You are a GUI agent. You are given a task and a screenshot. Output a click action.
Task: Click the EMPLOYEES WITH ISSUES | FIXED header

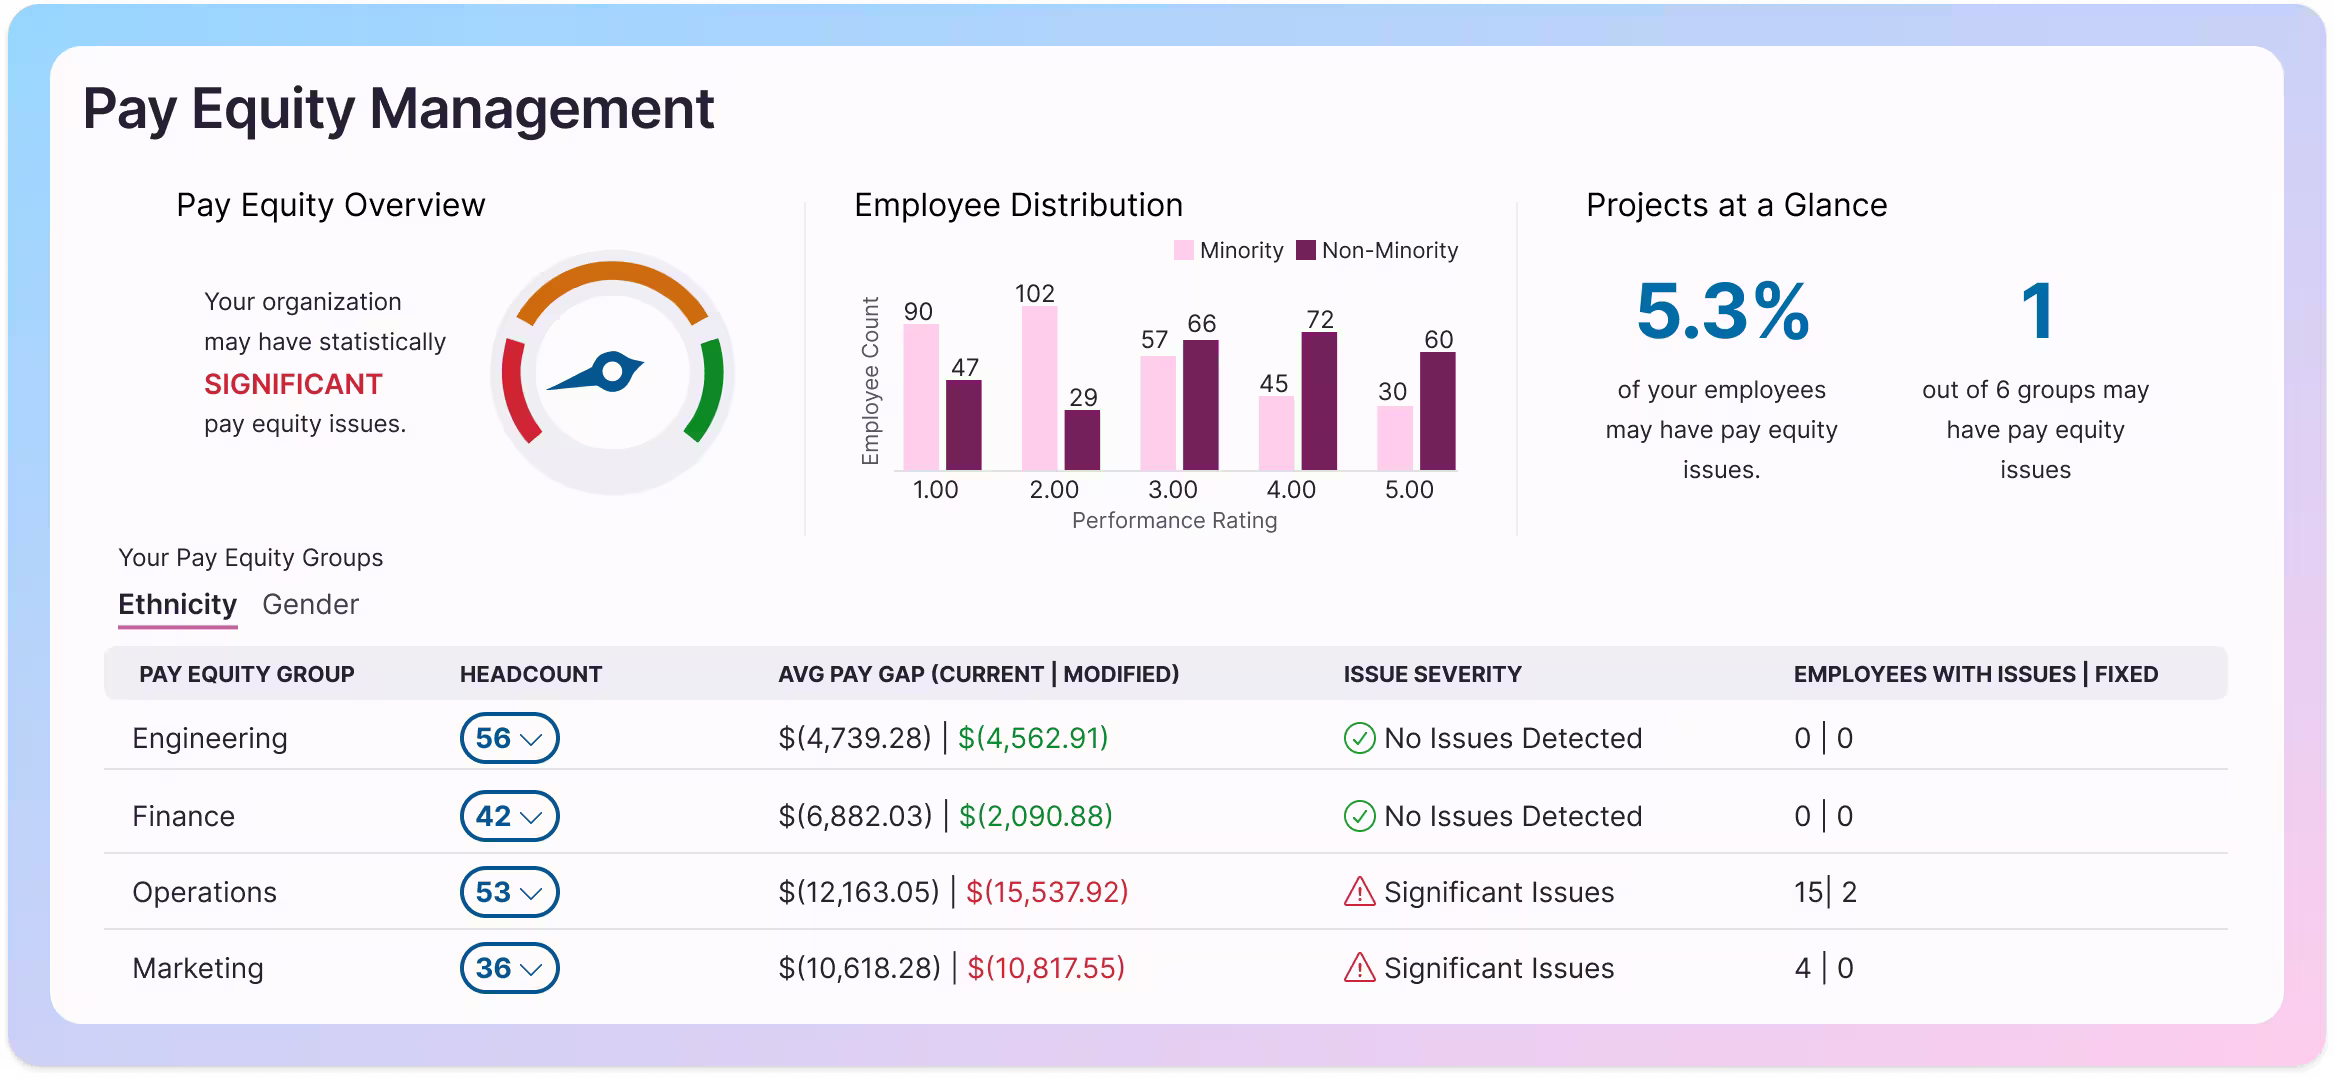click(1976, 674)
